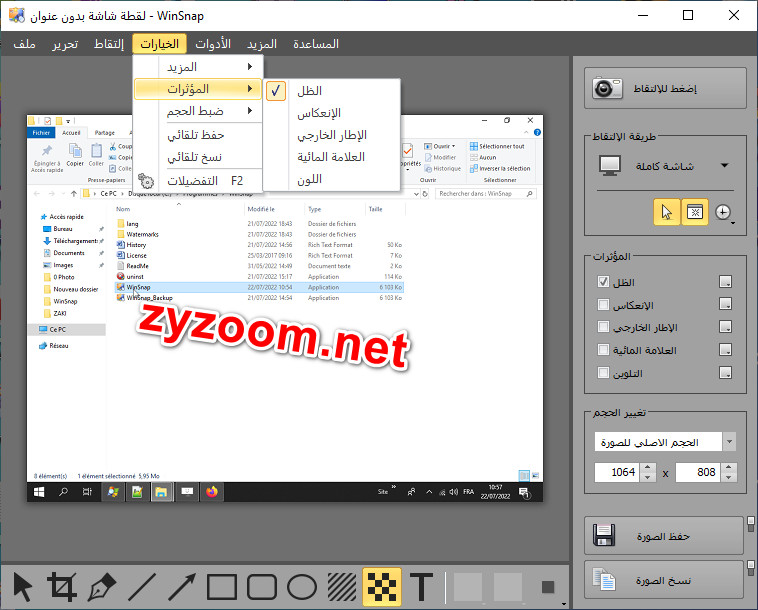The image size is (758, 610).
Task: Open the timer dropdown arrow
Action: [733, 223]
